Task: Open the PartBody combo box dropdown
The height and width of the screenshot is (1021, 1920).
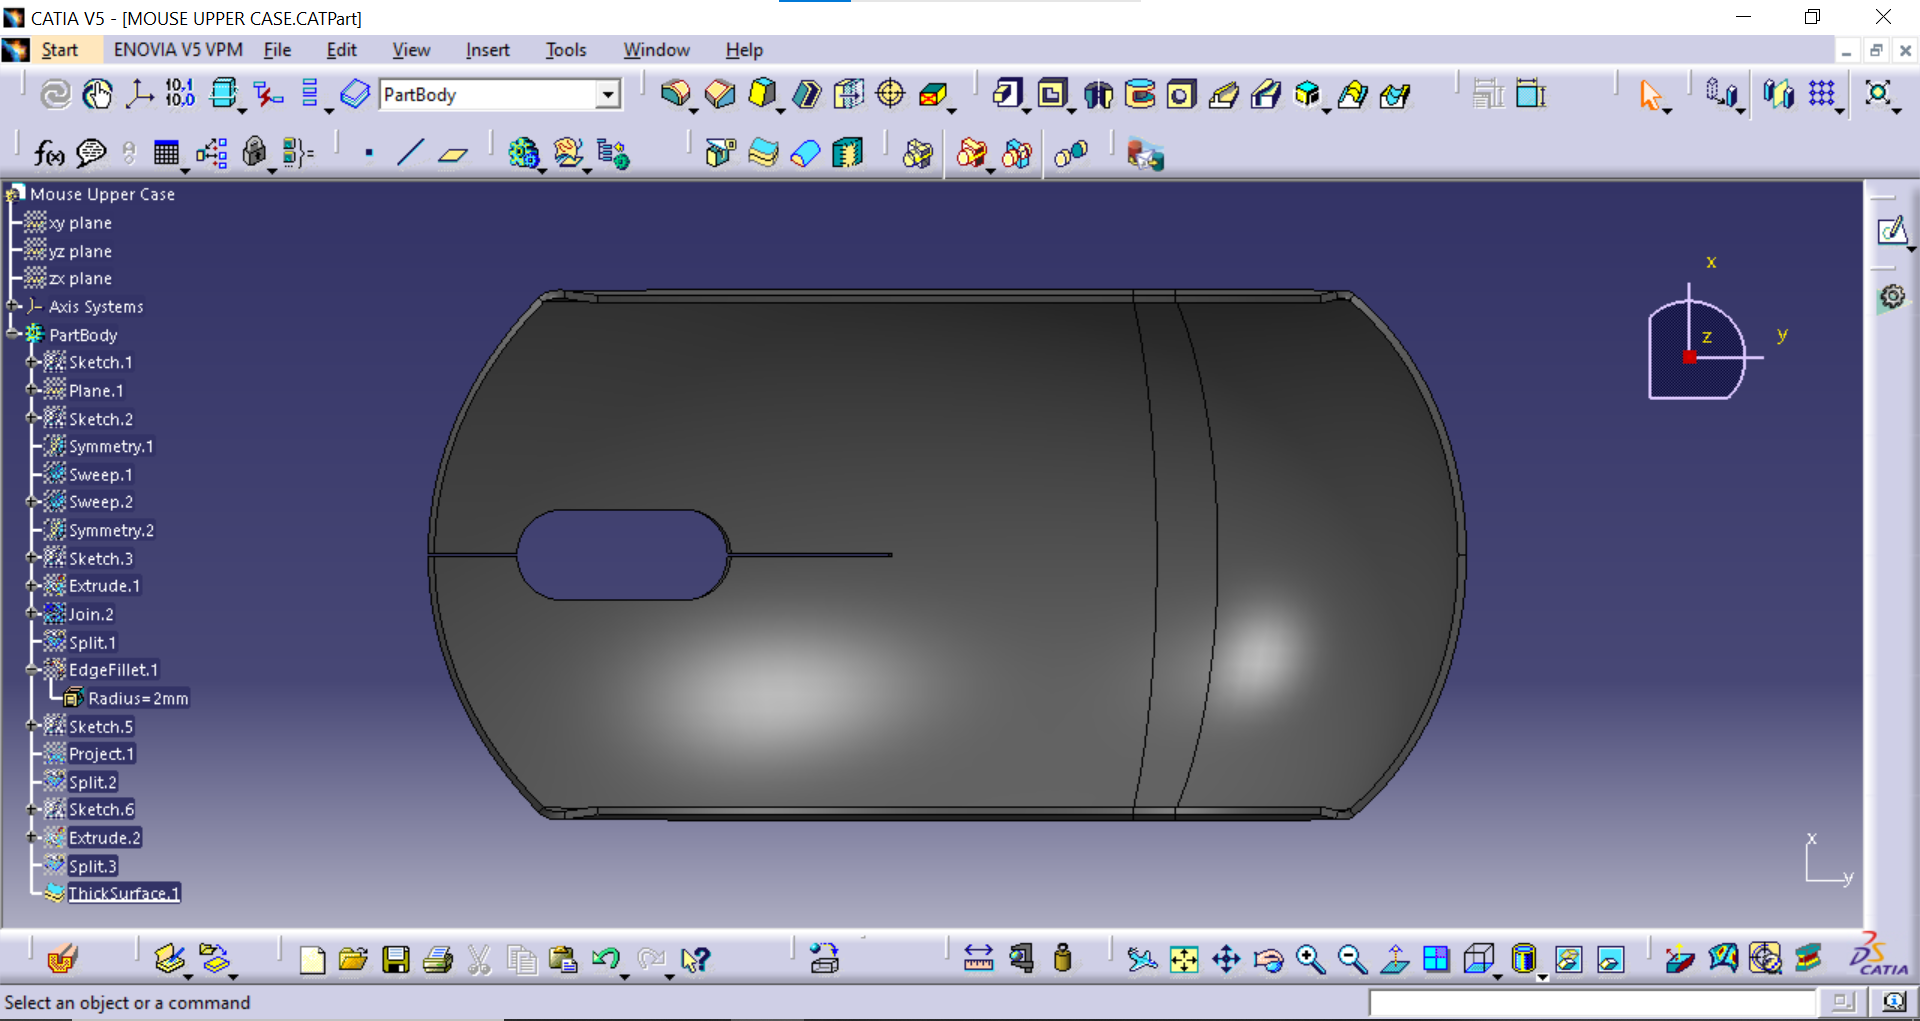Action: [x=607, y=94]
